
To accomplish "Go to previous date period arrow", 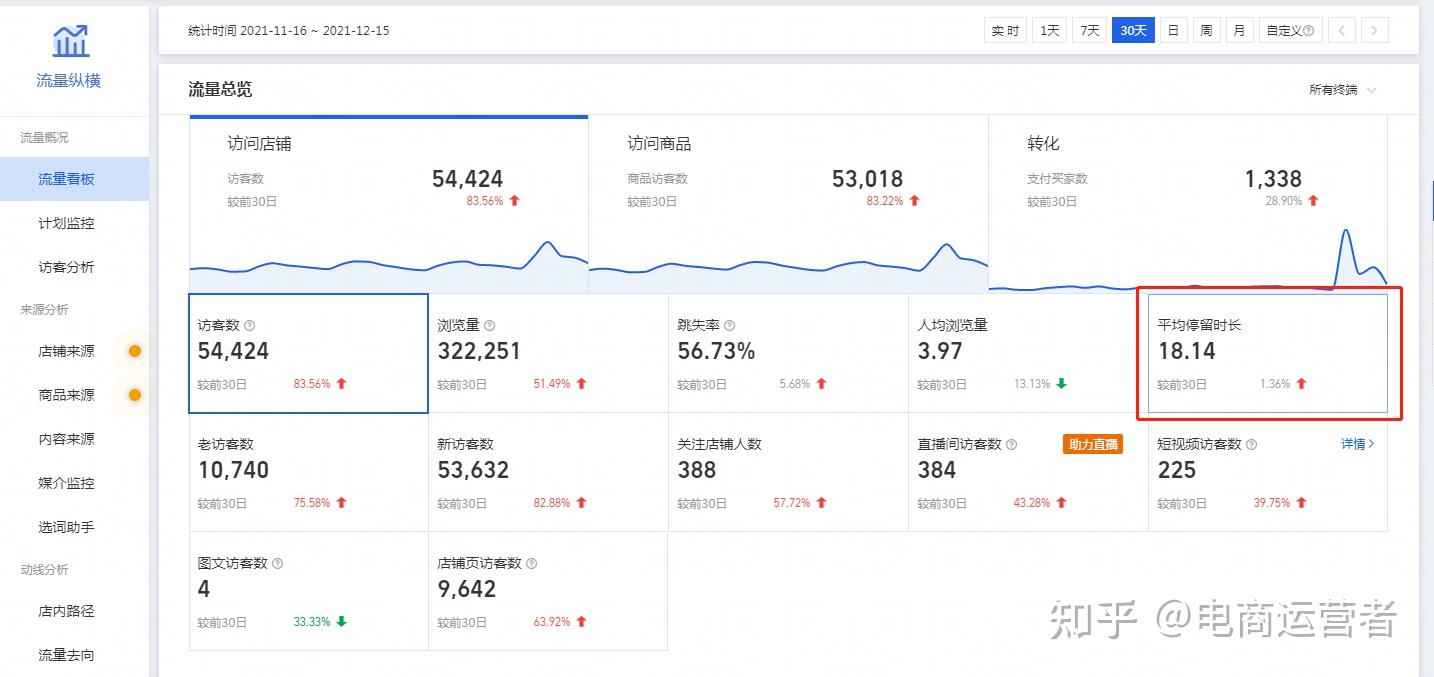I will pos(1342,31).
